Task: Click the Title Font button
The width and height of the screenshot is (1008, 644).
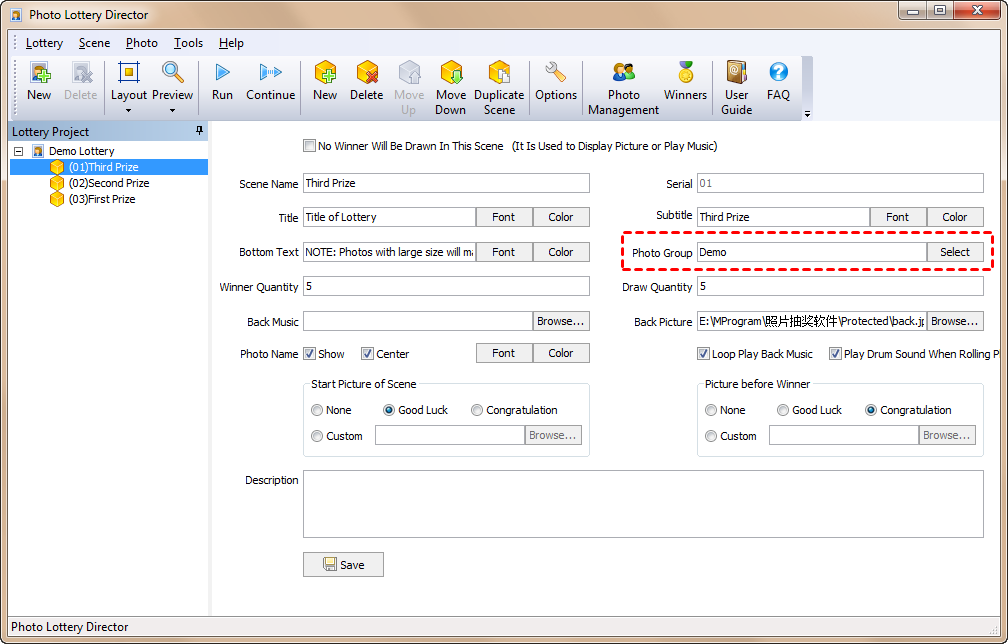Action: (x=504, y=217)
